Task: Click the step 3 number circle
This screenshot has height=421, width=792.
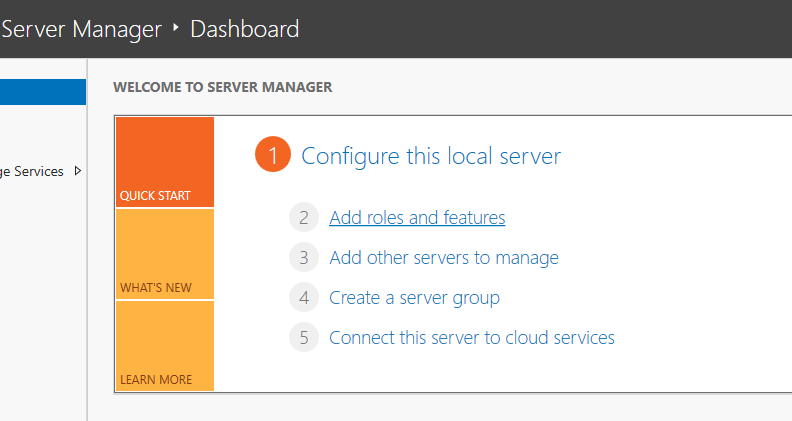Action: [x=304, y=257]
